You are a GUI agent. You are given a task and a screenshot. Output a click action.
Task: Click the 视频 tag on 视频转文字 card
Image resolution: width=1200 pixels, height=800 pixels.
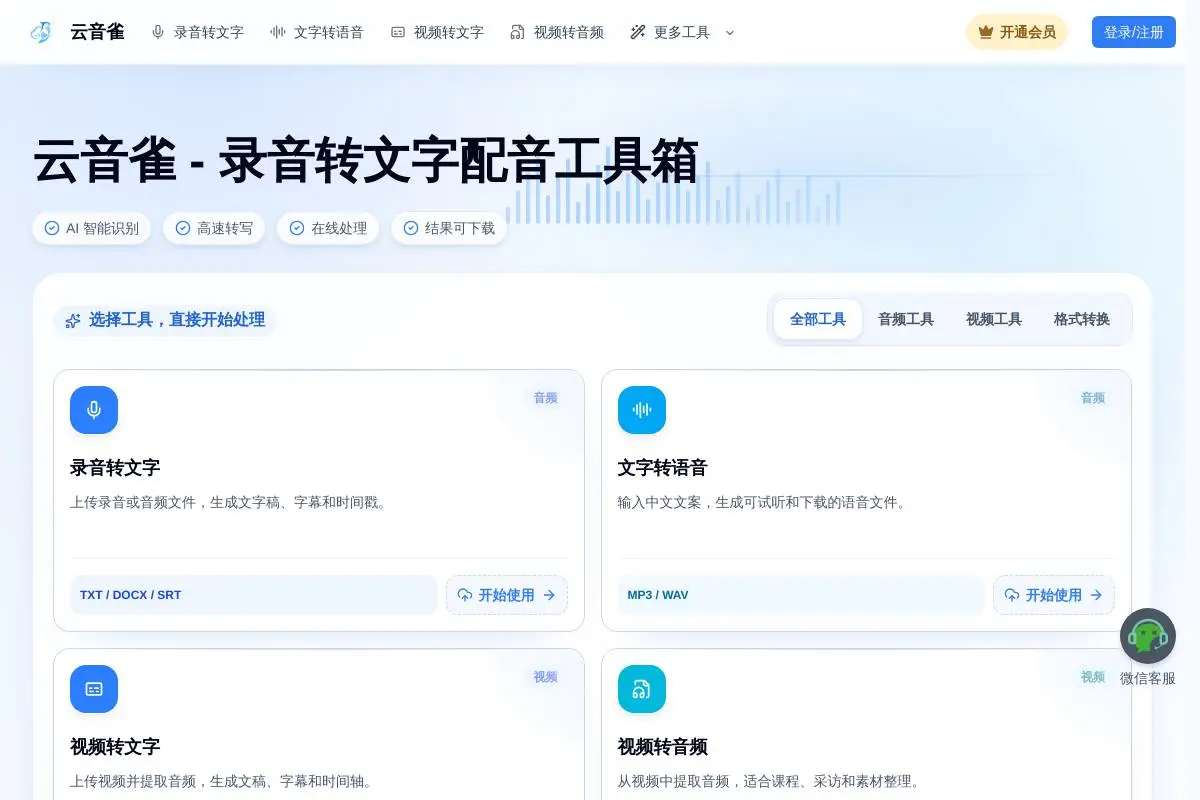[x=545, y=677]
